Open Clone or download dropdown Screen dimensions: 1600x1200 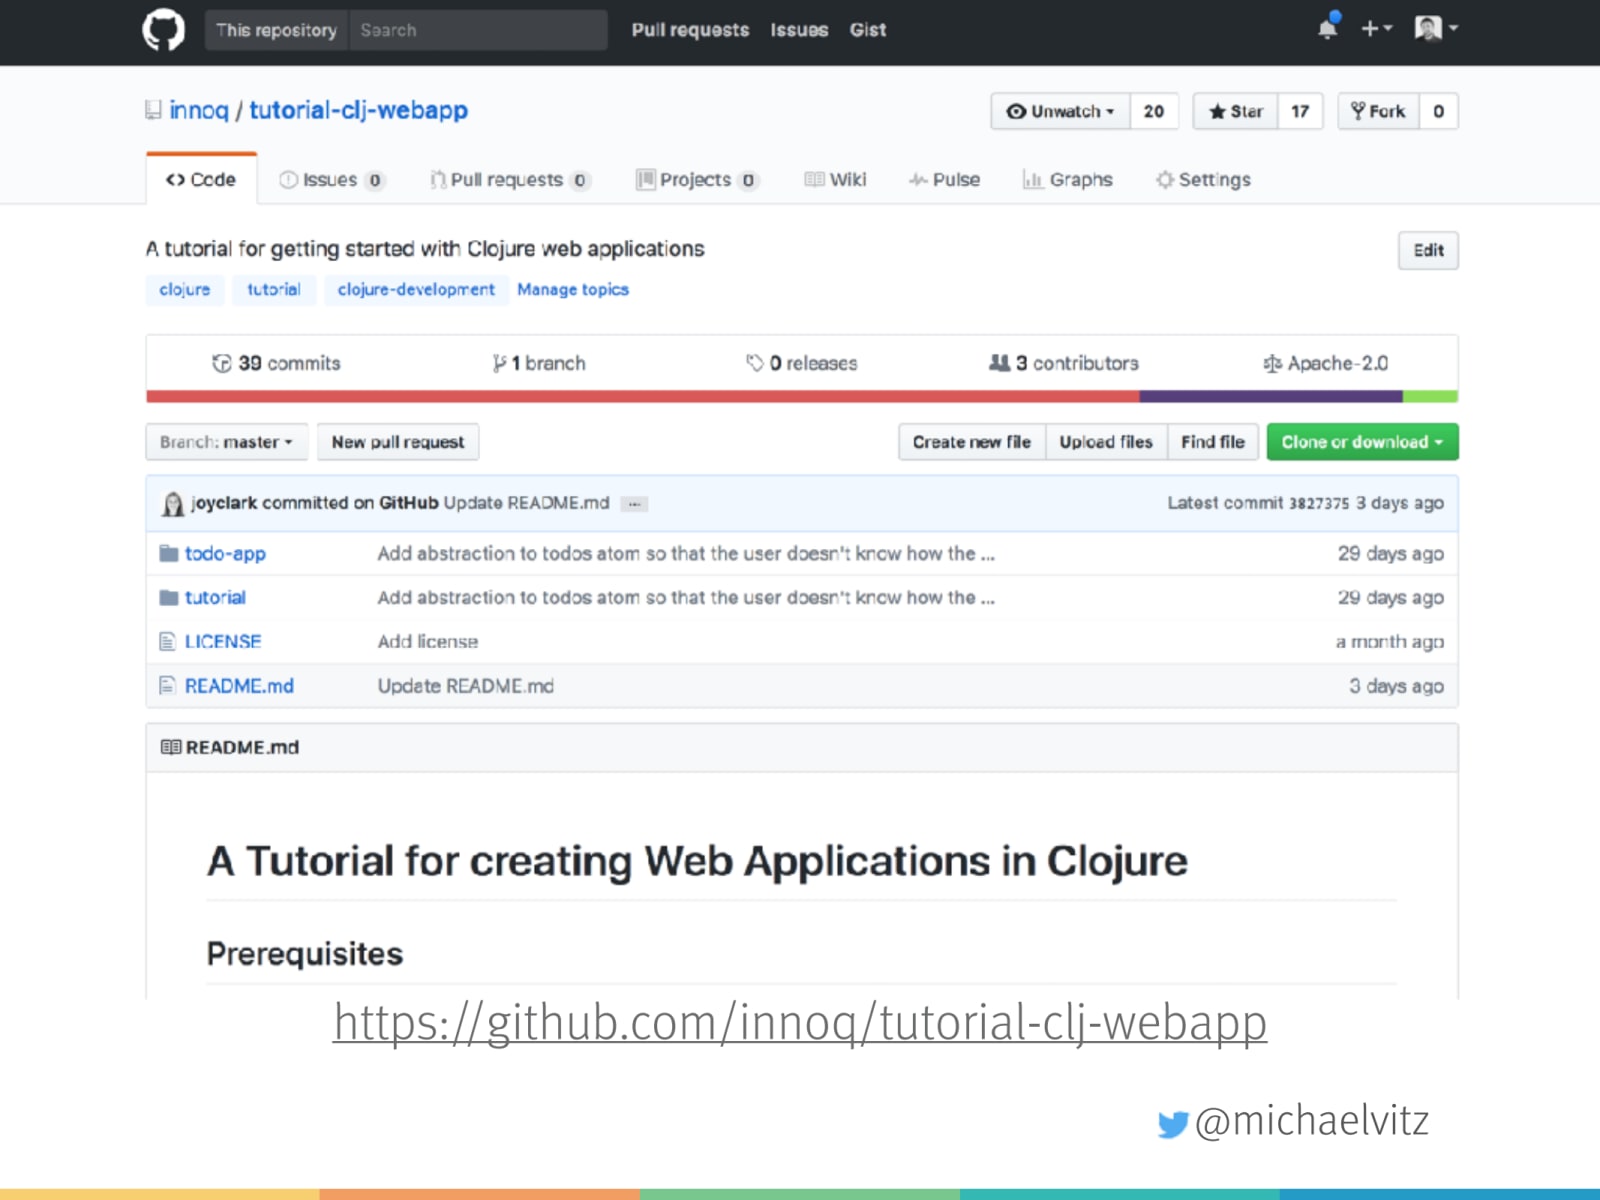(1362, 442)
